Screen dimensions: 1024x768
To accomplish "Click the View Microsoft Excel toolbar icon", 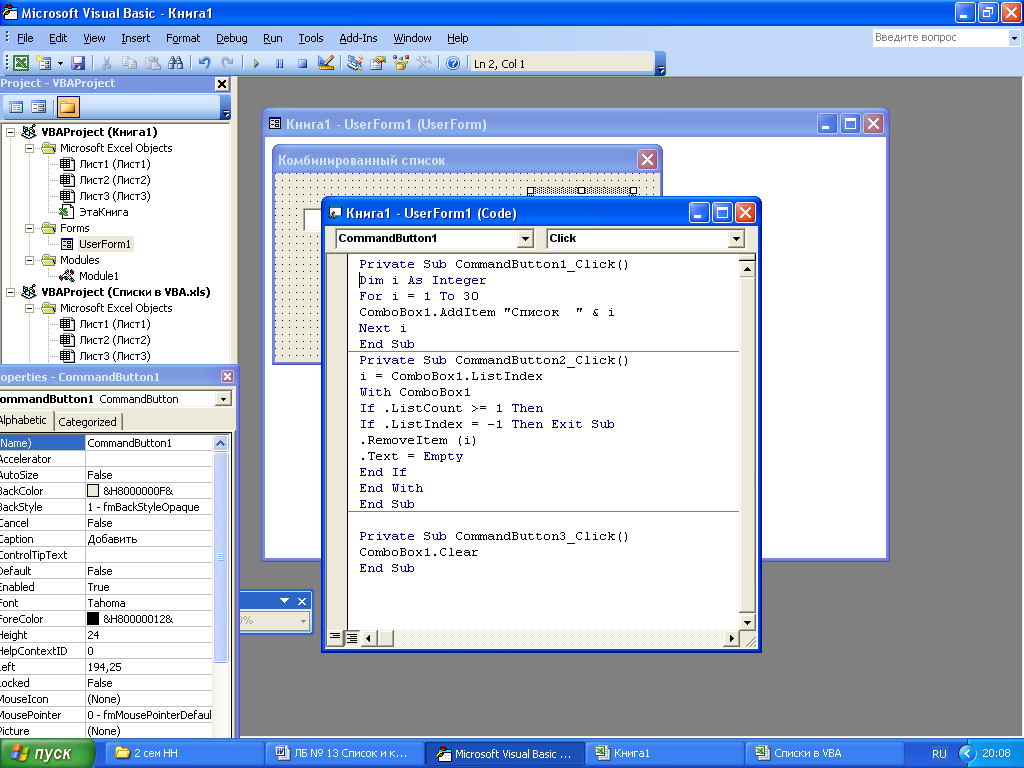I will click(21, 63).
